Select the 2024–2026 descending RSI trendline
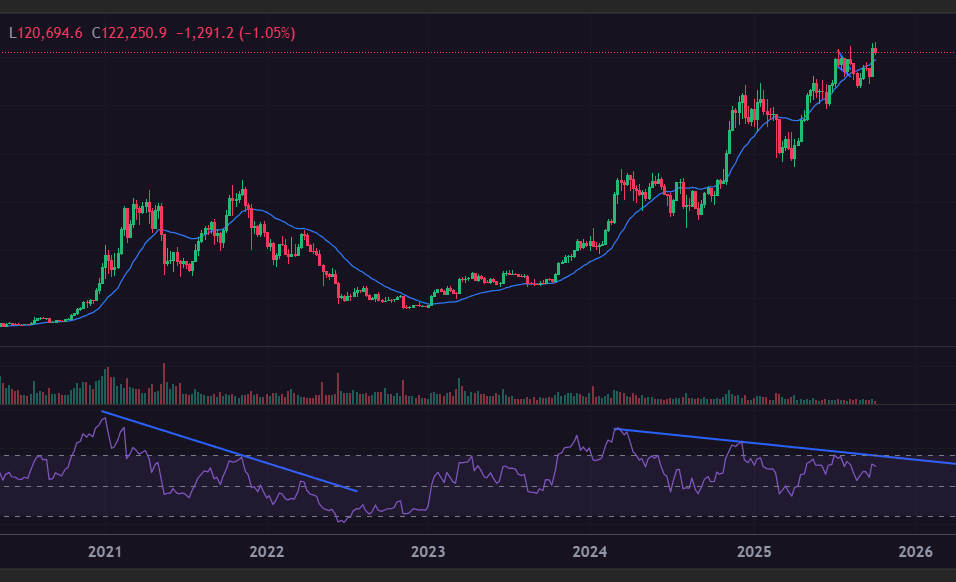 coord(787,447)
